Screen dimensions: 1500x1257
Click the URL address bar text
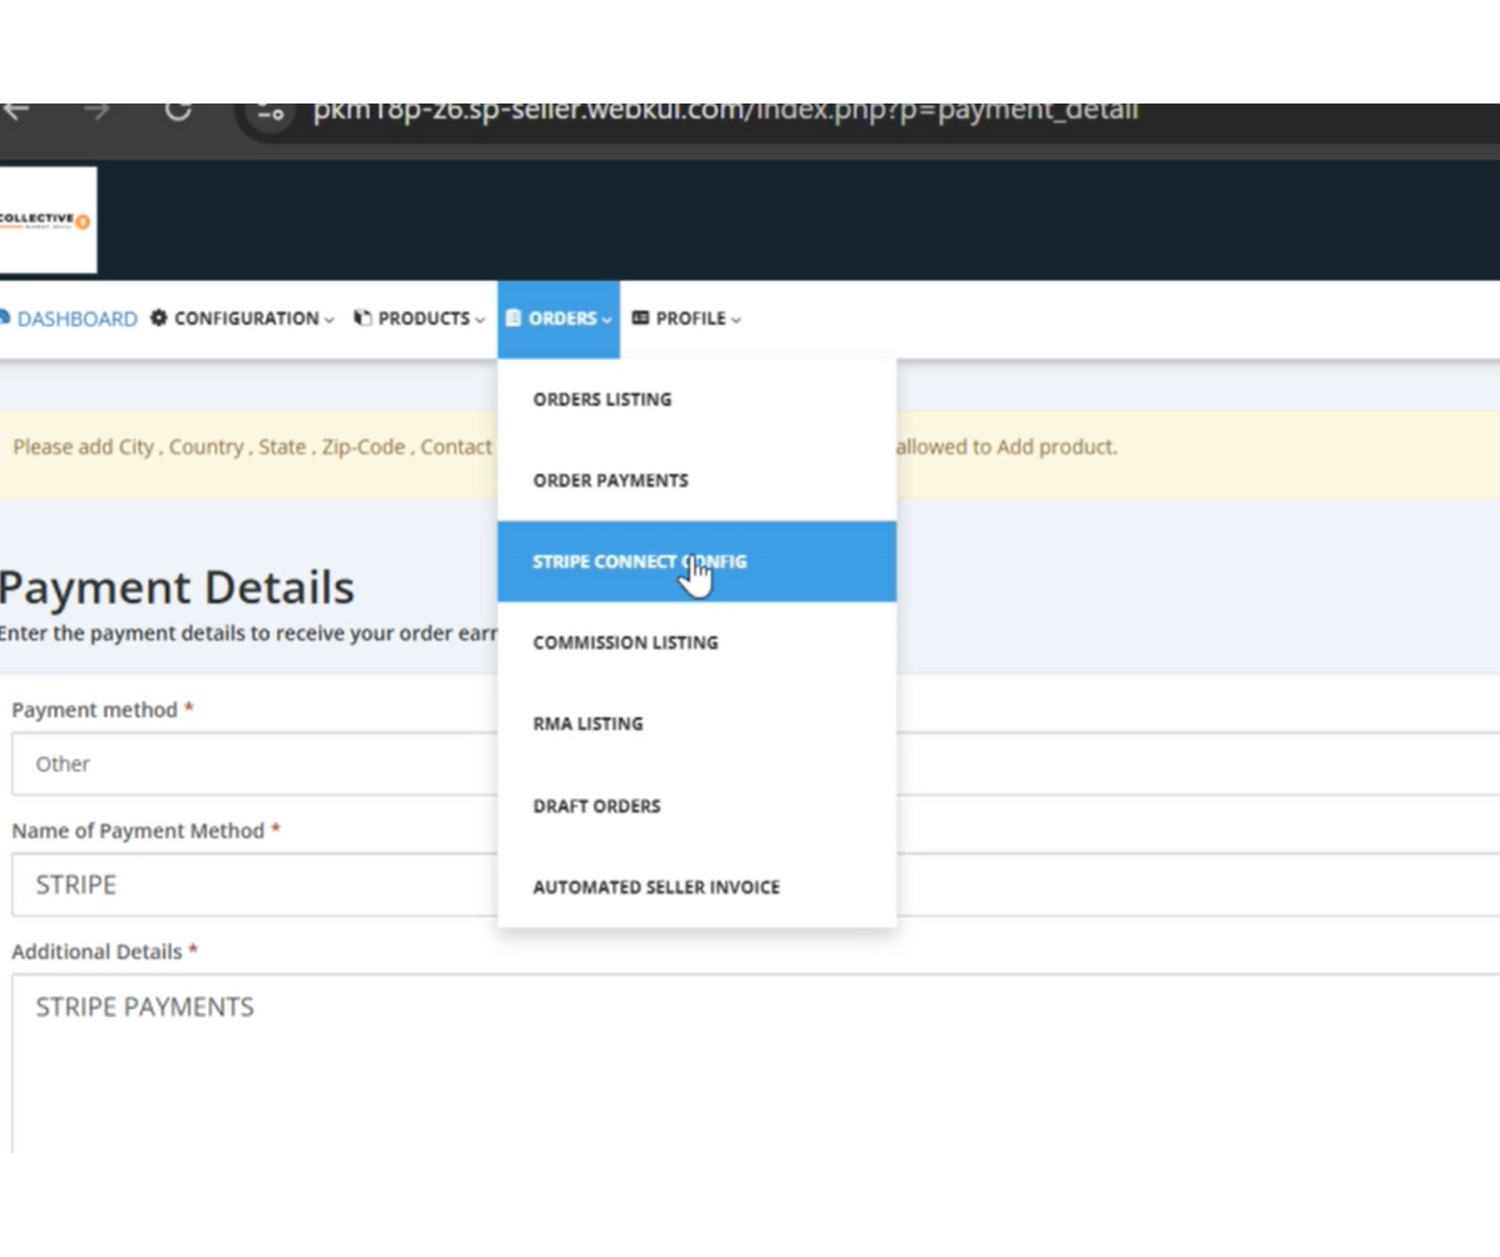point(725,111)
